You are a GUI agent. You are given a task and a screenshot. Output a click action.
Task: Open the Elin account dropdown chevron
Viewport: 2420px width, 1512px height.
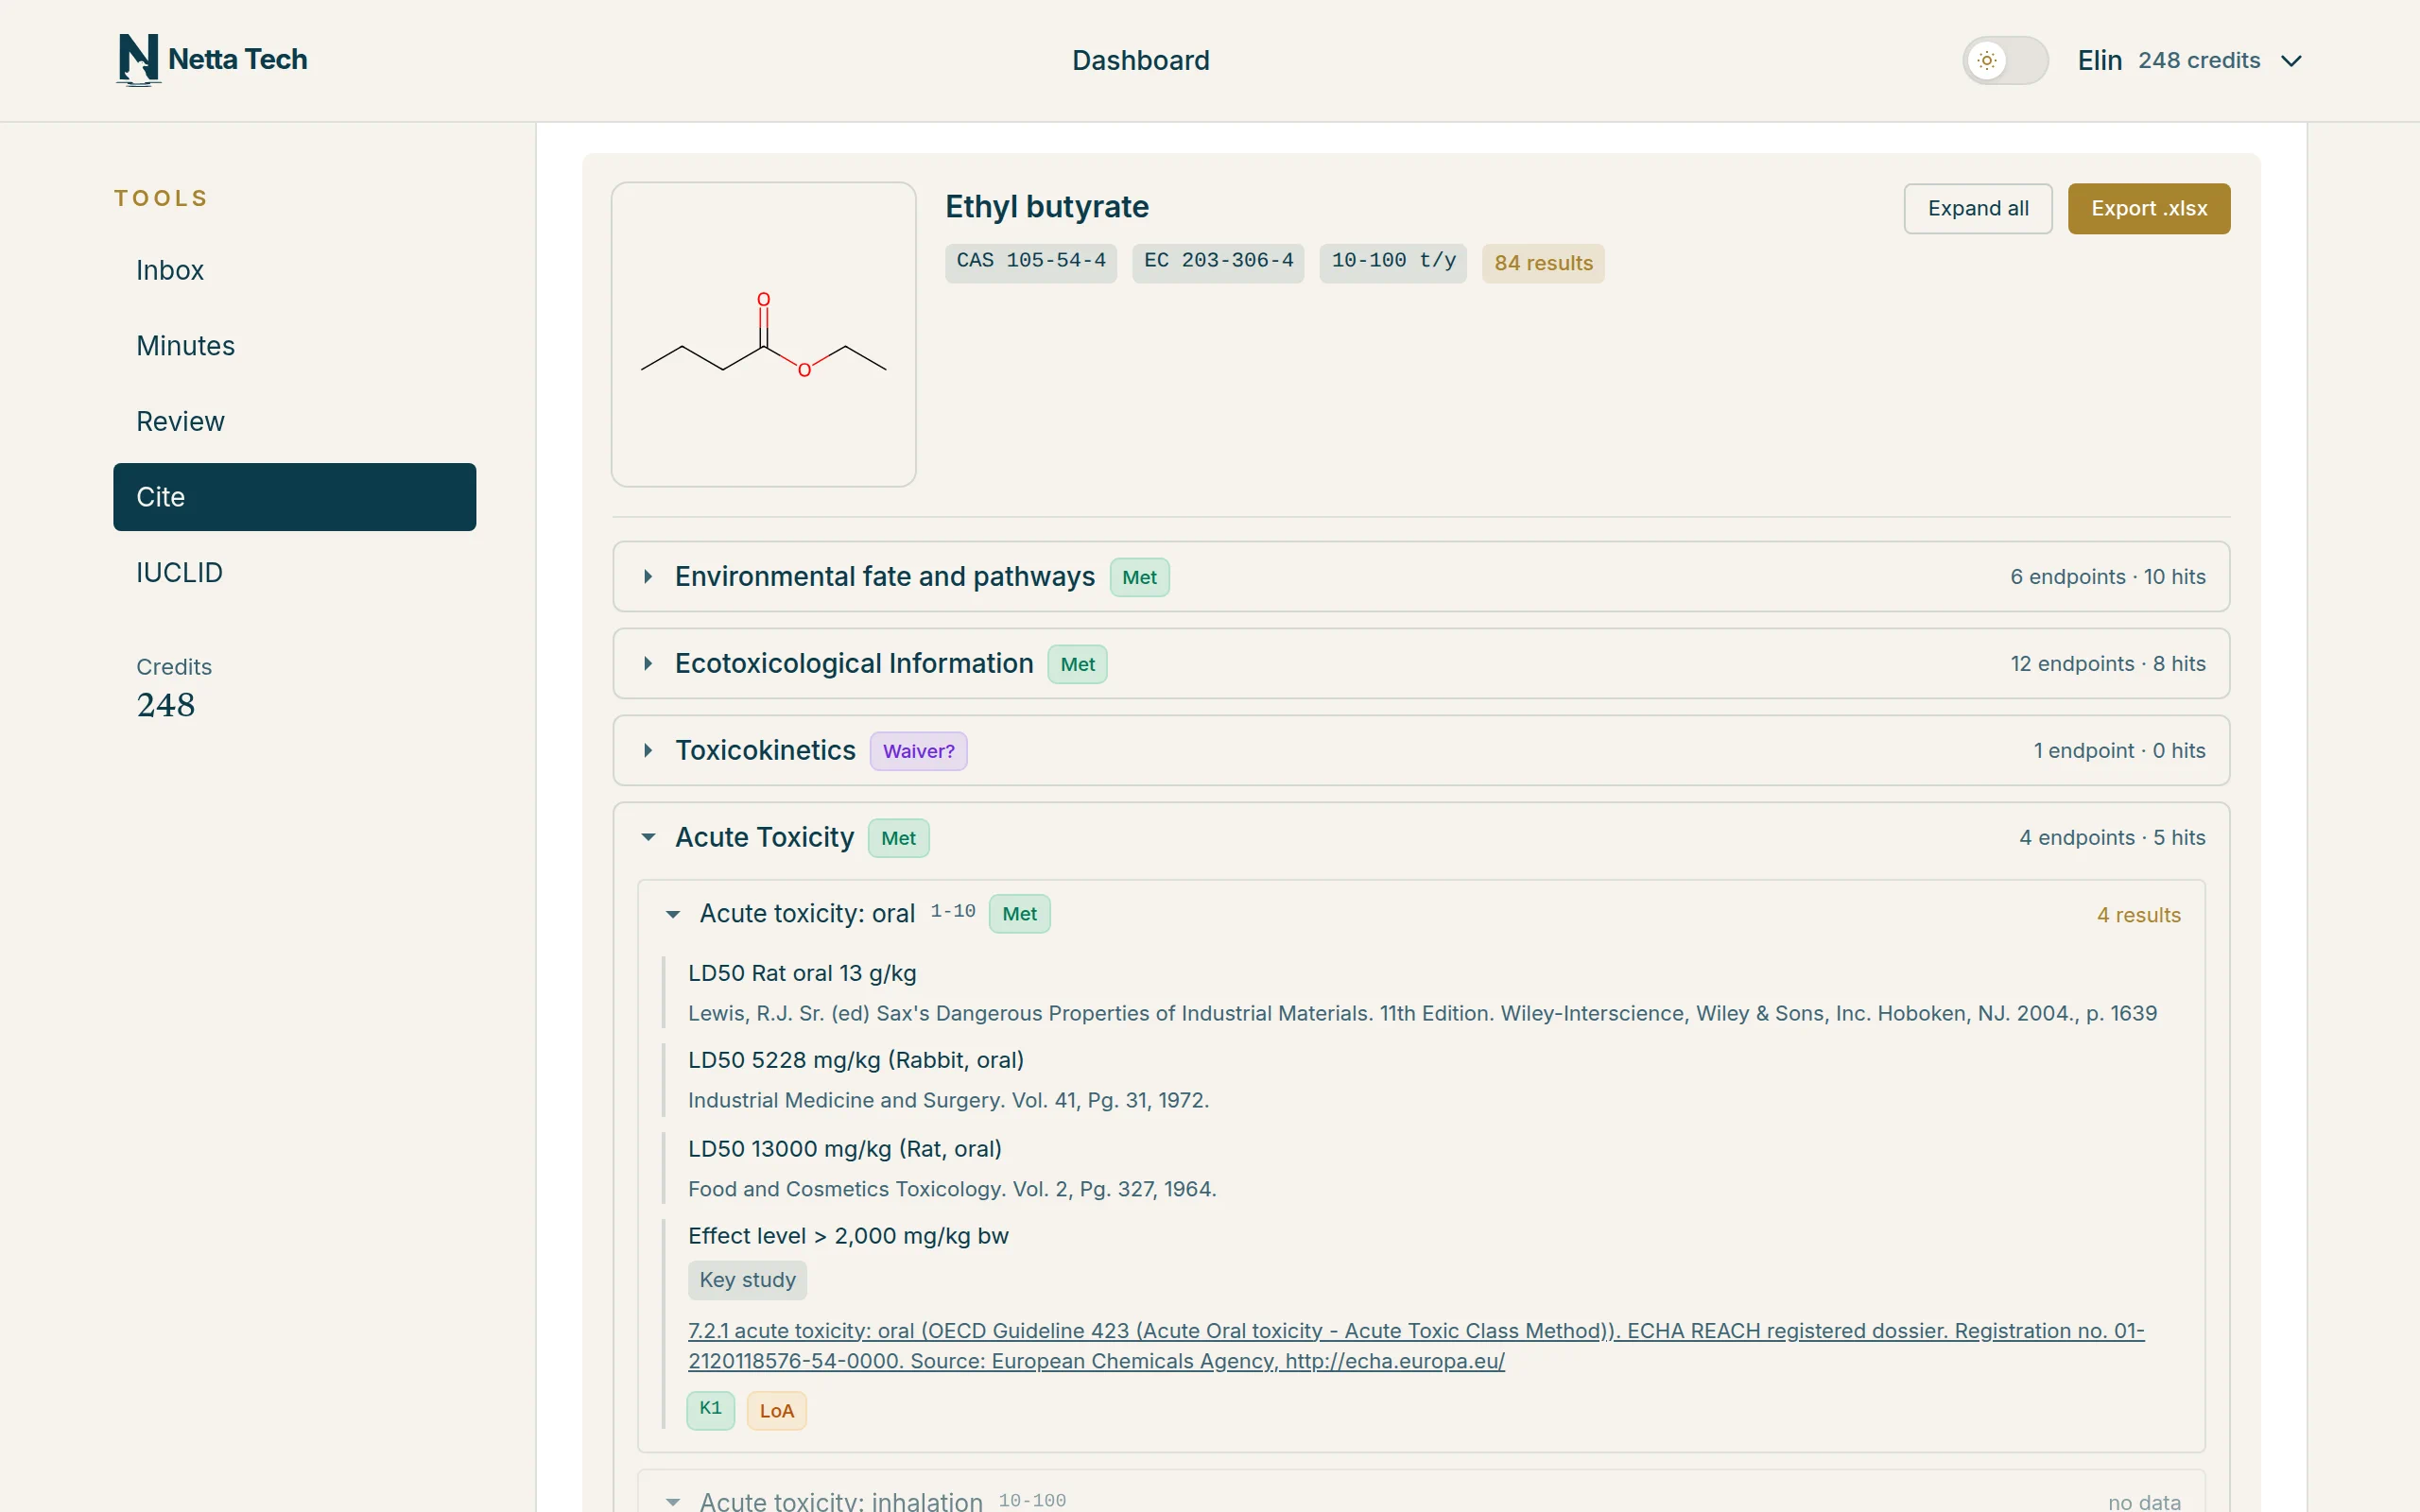pos(2291,61)
